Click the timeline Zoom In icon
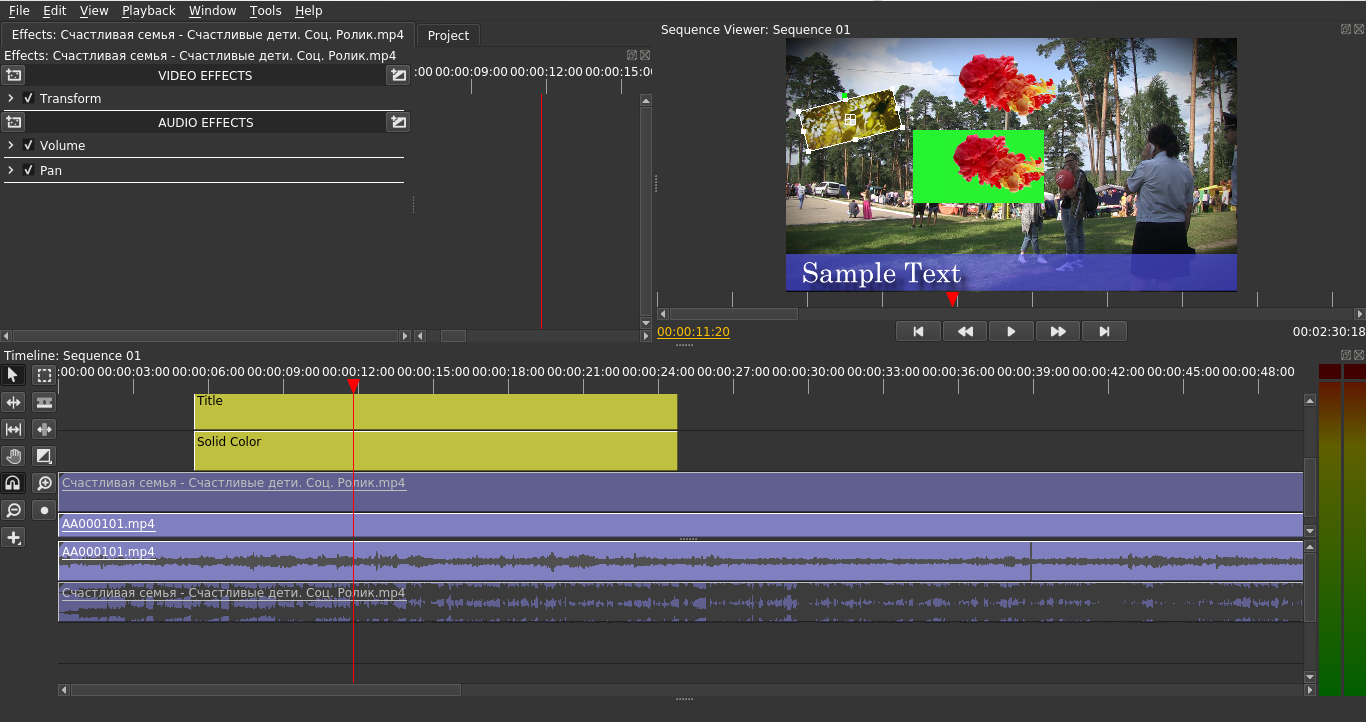 pyautogui.click(x=44, y=483)
